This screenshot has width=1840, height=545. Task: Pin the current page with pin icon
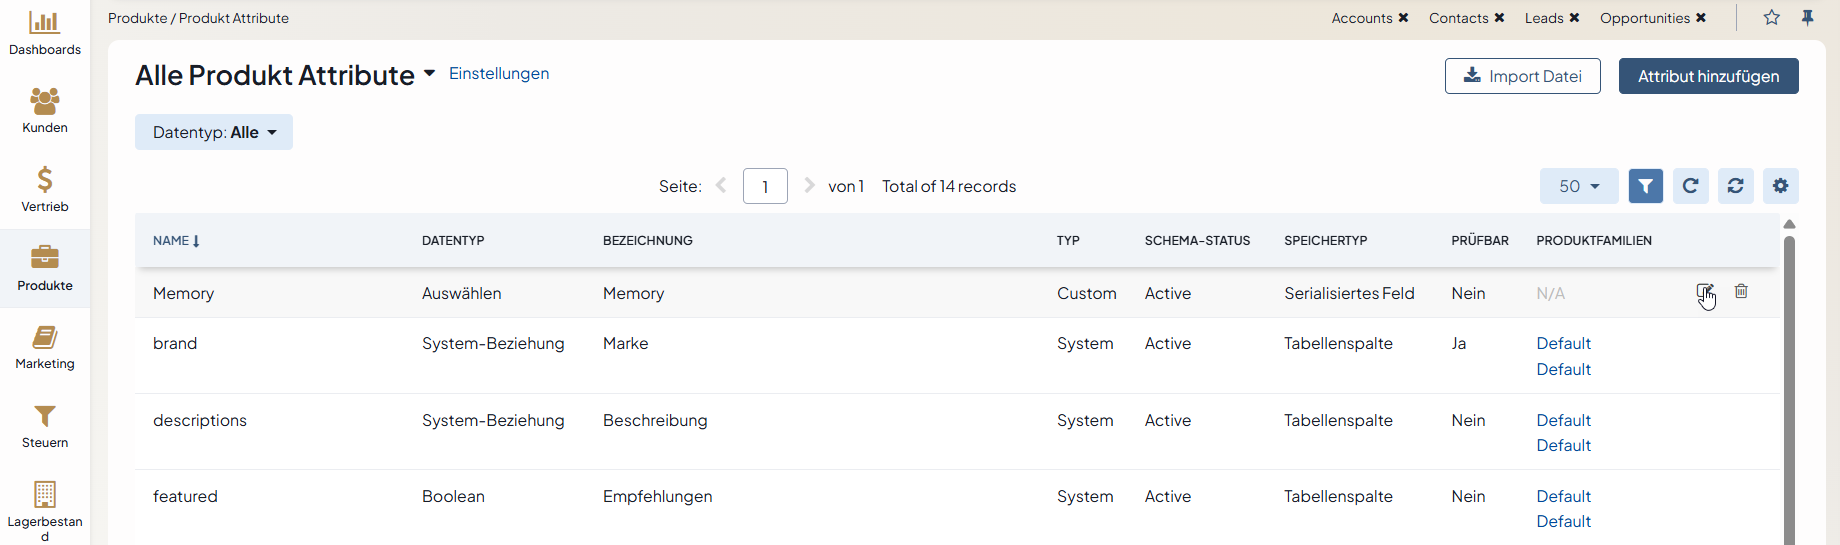(1807, 18)
